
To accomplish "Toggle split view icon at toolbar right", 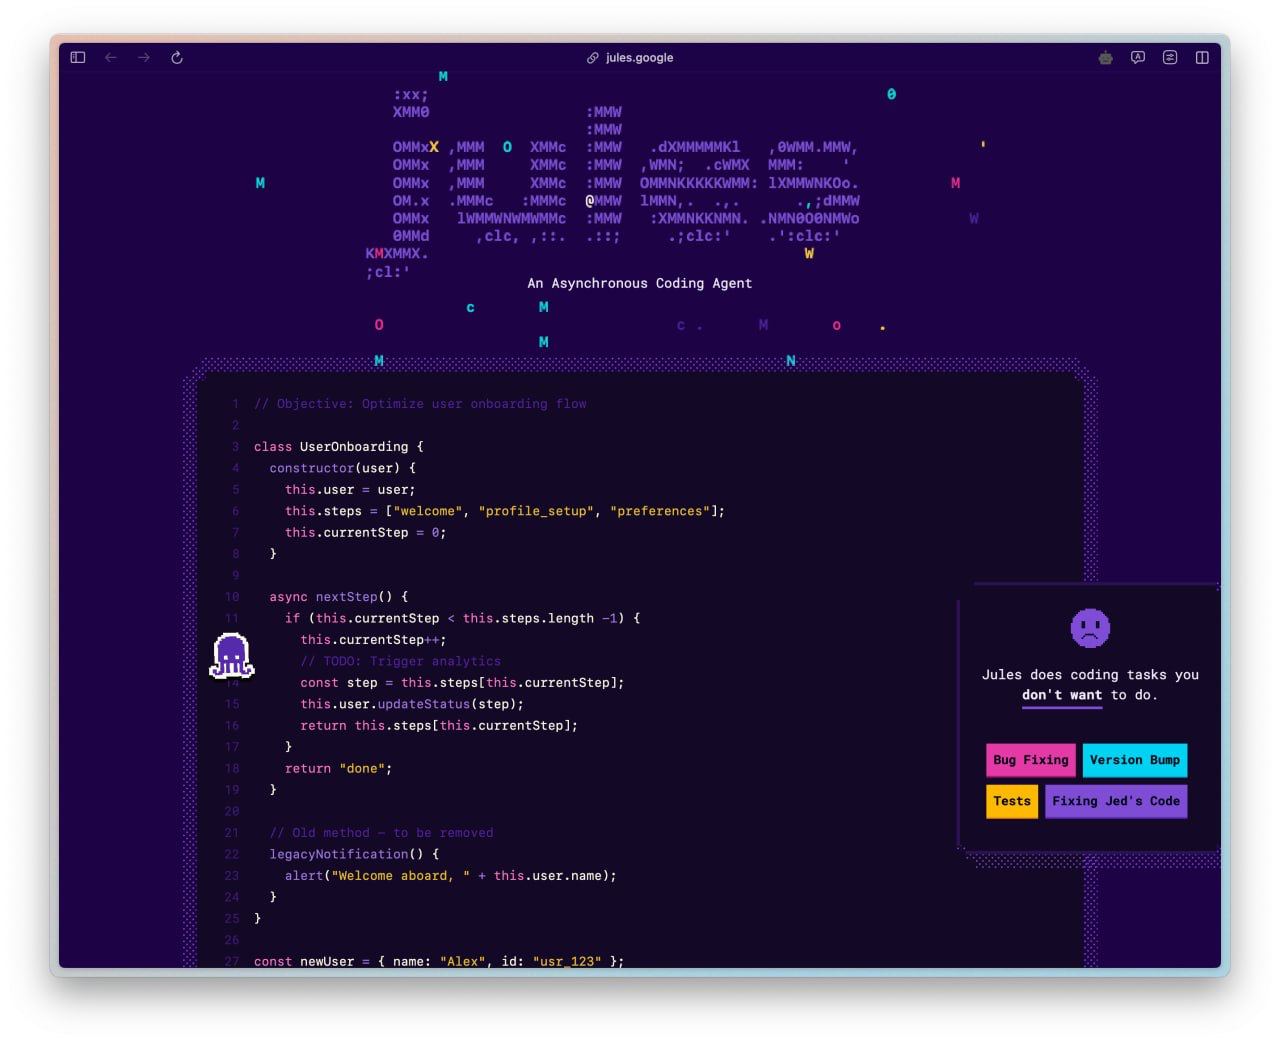I will (1202, 58).
